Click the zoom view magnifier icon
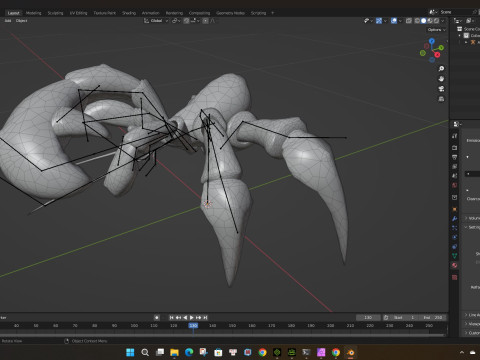480x360 pixels. click(x=441, y=69)
